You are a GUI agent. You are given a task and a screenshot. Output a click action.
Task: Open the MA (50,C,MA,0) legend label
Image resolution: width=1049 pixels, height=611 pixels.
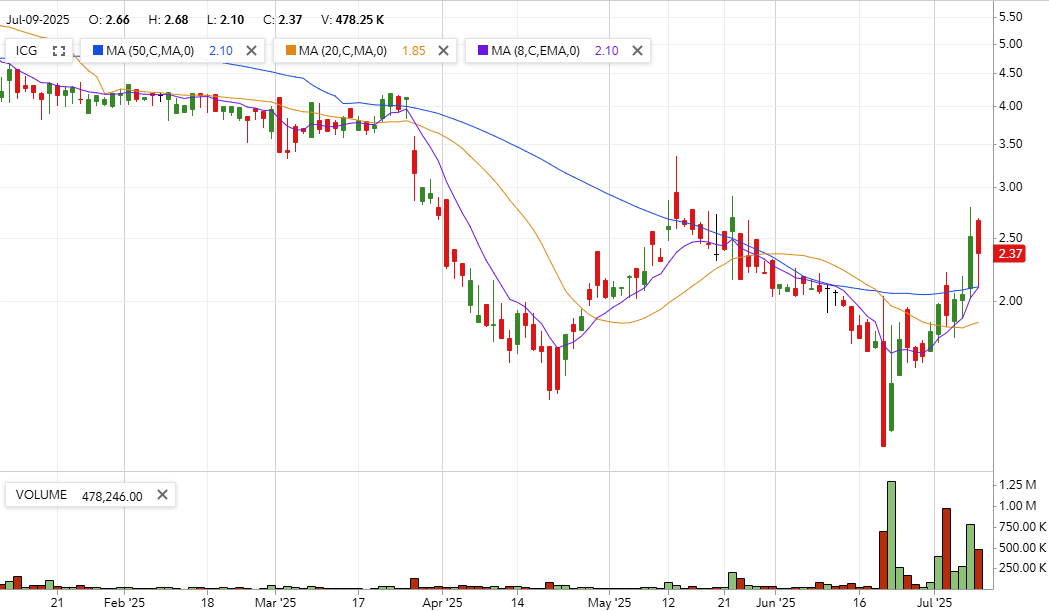point(150,51)
